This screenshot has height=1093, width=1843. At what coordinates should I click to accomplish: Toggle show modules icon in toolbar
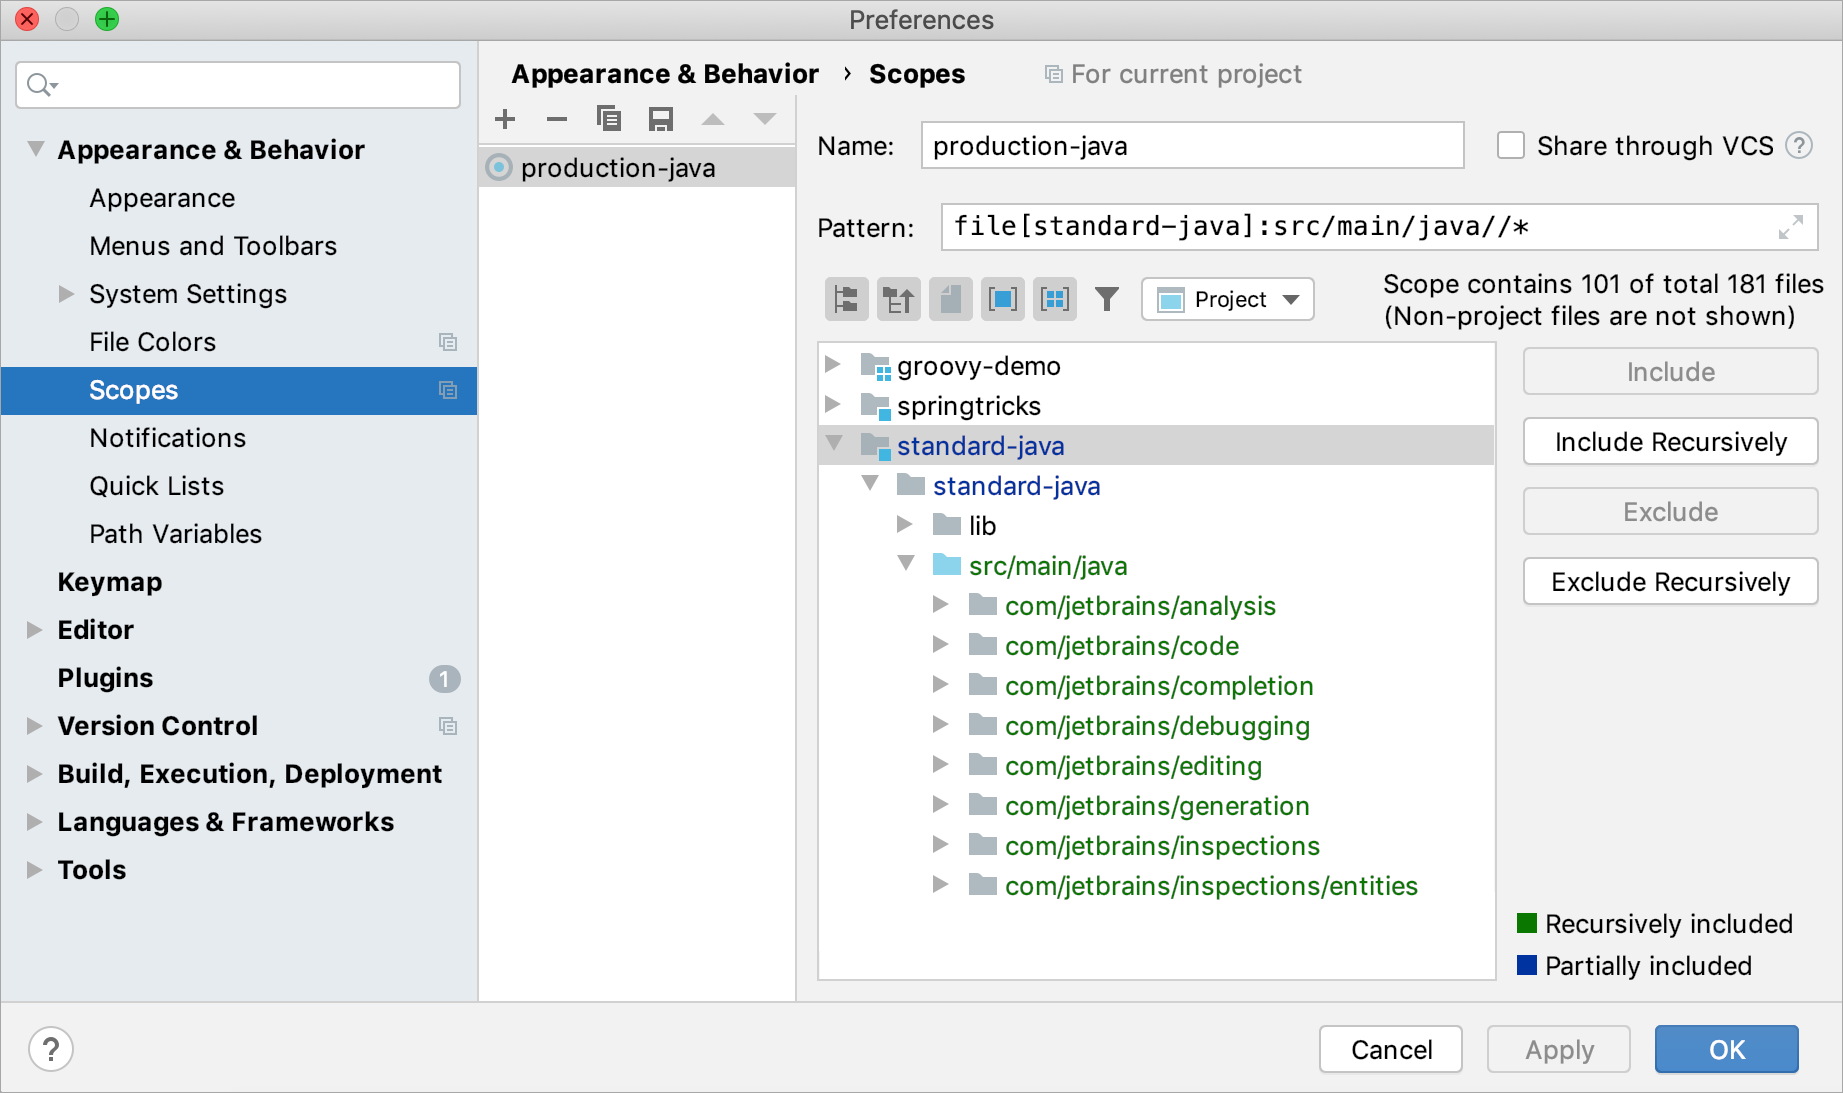pos(1003,299)
